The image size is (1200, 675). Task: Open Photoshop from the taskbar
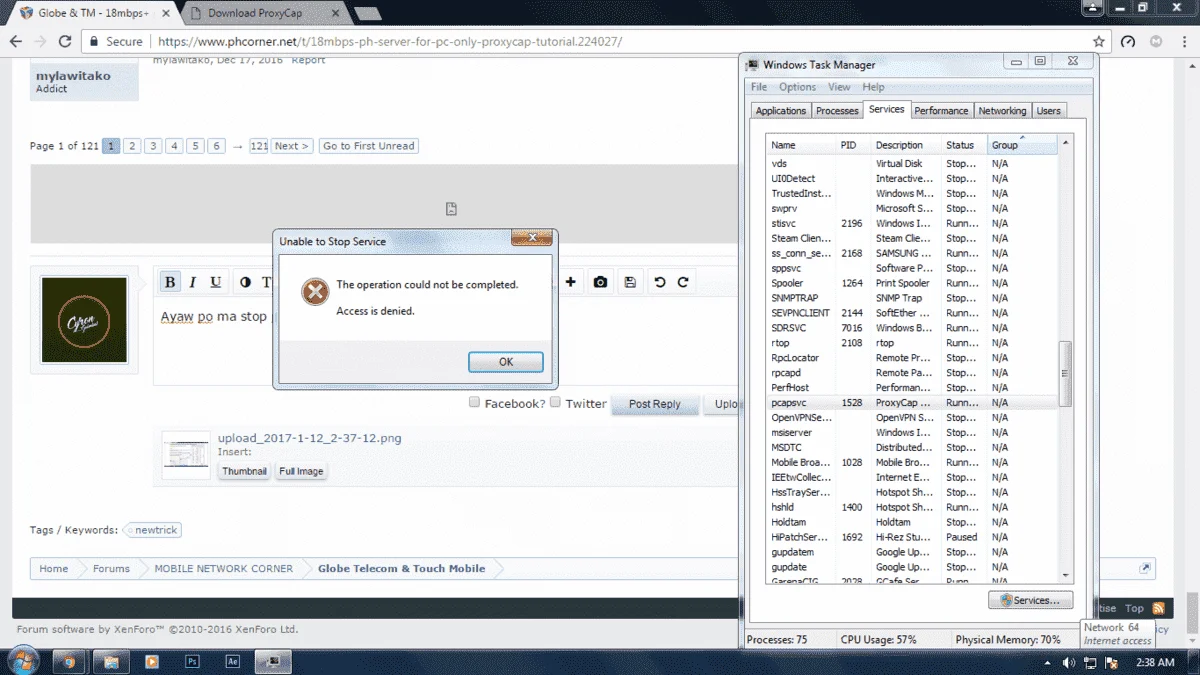(192, 662)
